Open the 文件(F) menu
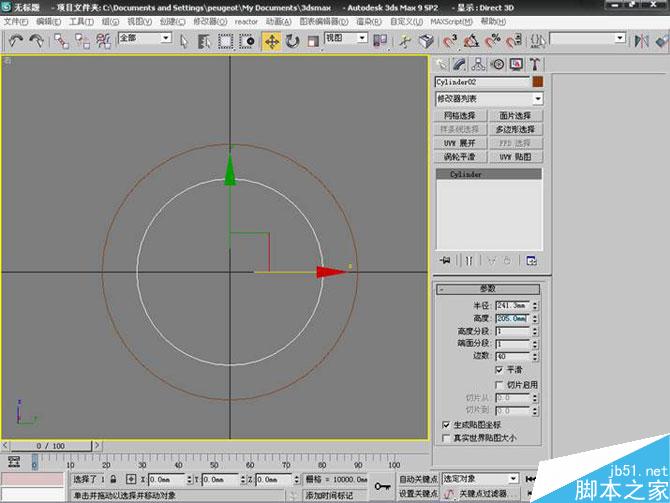The height and width of the screenshot is (503, 670). [x=16, y=21]
